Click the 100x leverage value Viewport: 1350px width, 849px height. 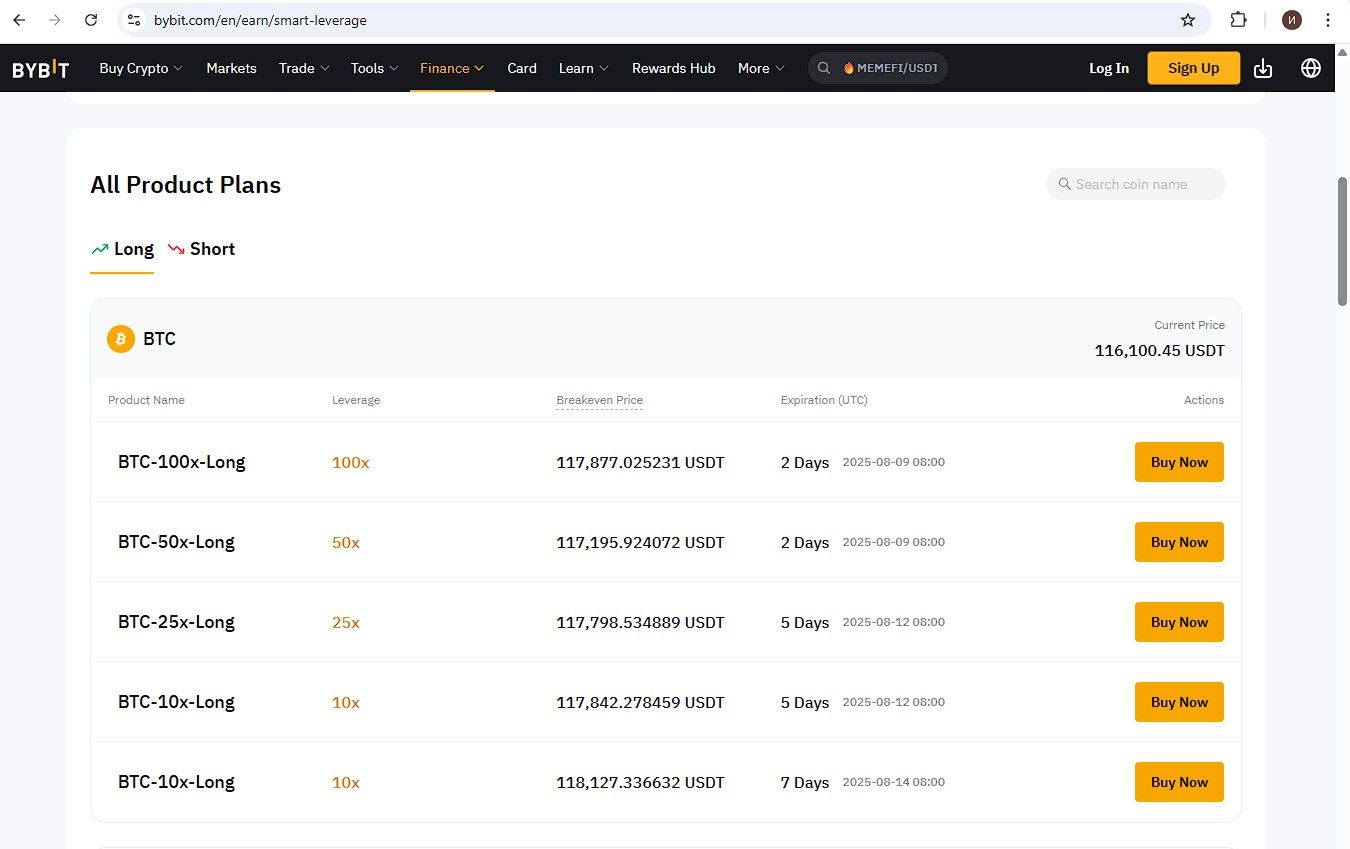coord(350,462)
